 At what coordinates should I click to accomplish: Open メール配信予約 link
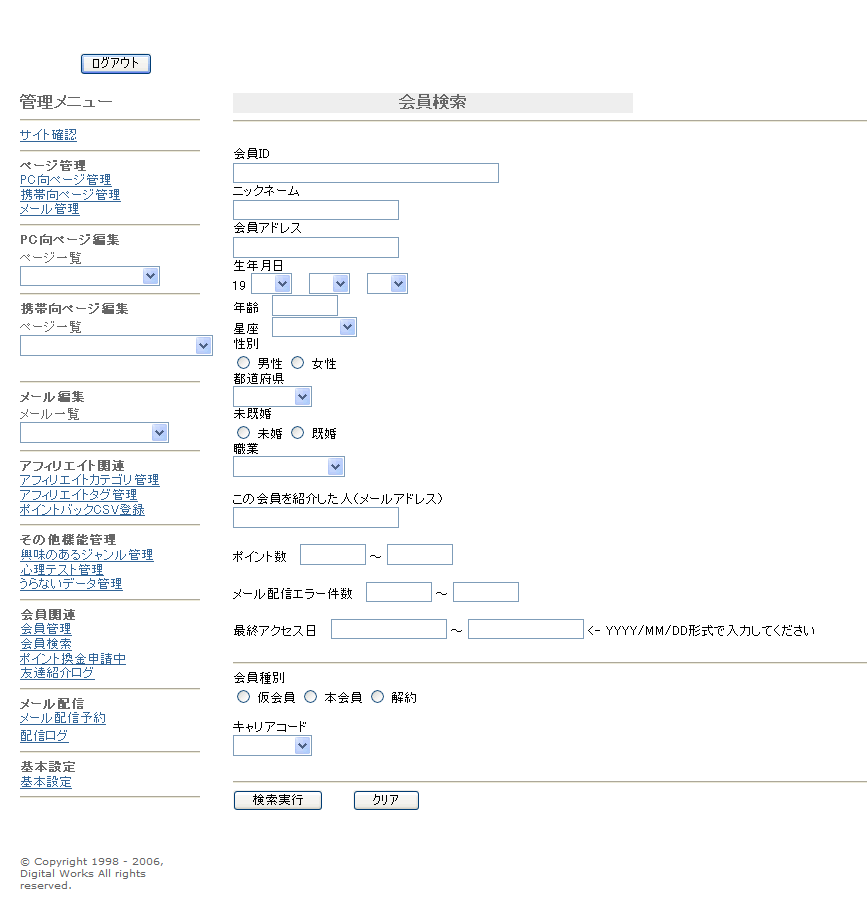pyautogui.click(x=63, y=718)
